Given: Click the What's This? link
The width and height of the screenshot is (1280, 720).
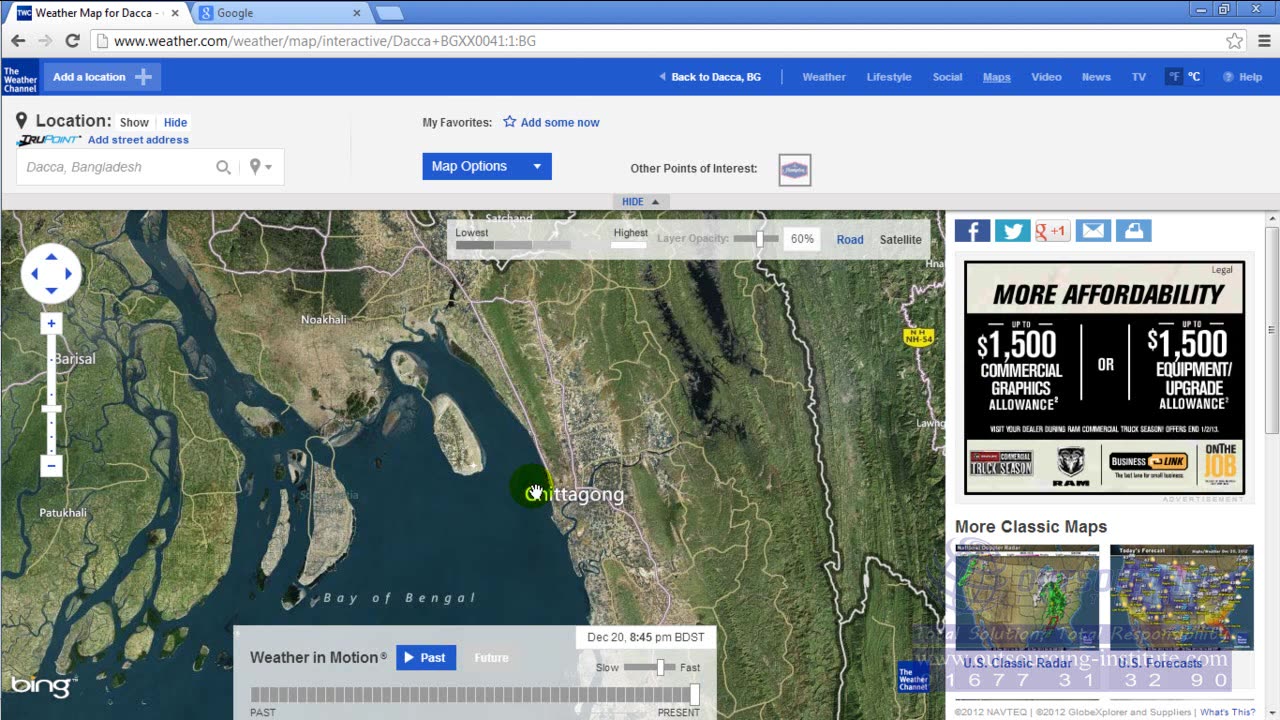Looking at the screenshot, I should click(1227, 712).
